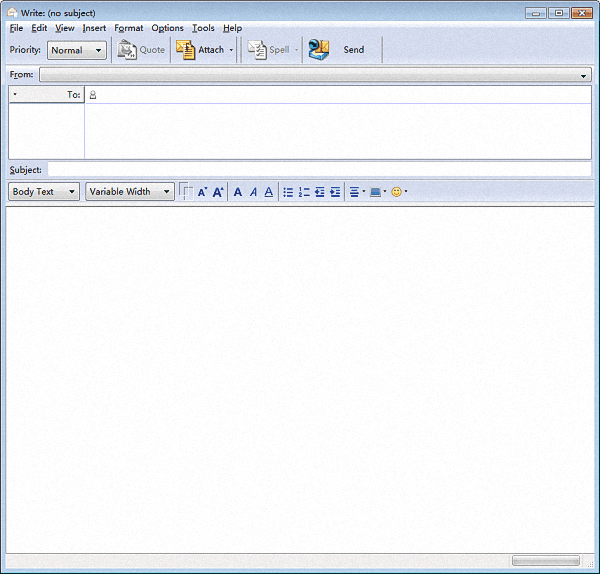This screenshot has width=600, height=574.
Task: Choose text color swatch in format bar
Action: coord(185,191)
